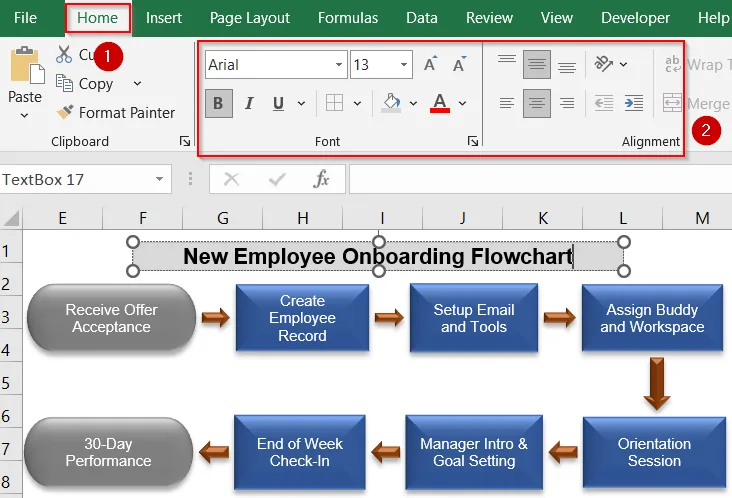Viewport: 732px width, 498px height.
Task: Click the Paste clipboard icon
Action: pyautogui.click(x=27, y=65)
